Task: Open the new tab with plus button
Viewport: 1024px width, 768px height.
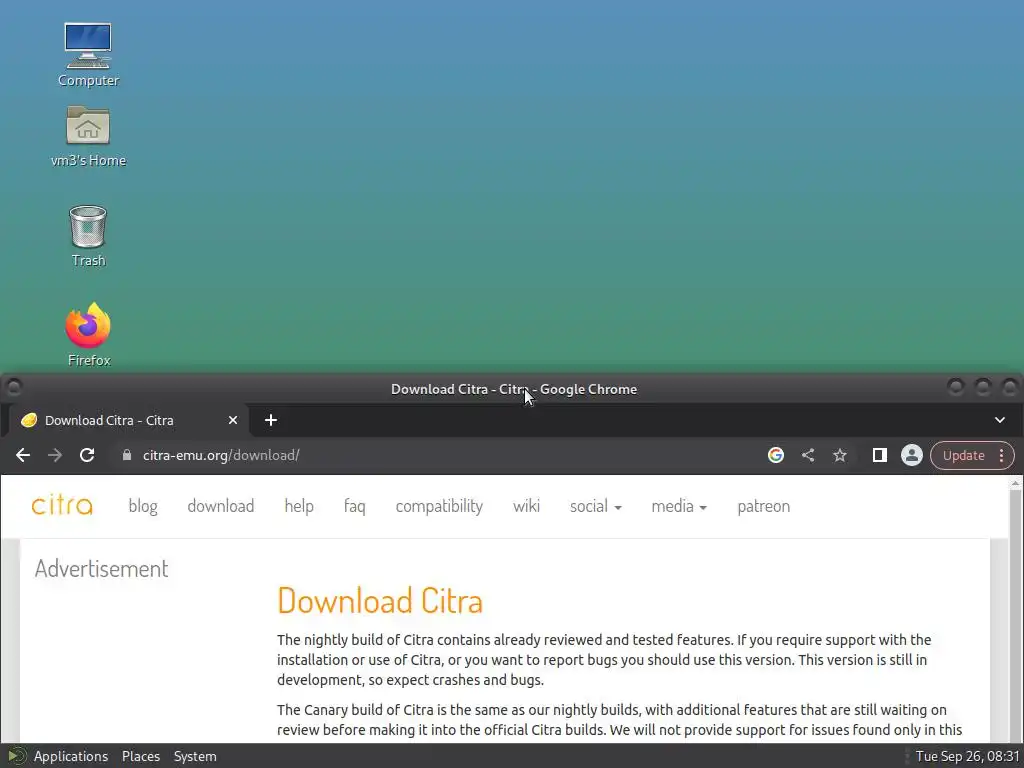Action: pyautogui.click(x=271, y=420)
